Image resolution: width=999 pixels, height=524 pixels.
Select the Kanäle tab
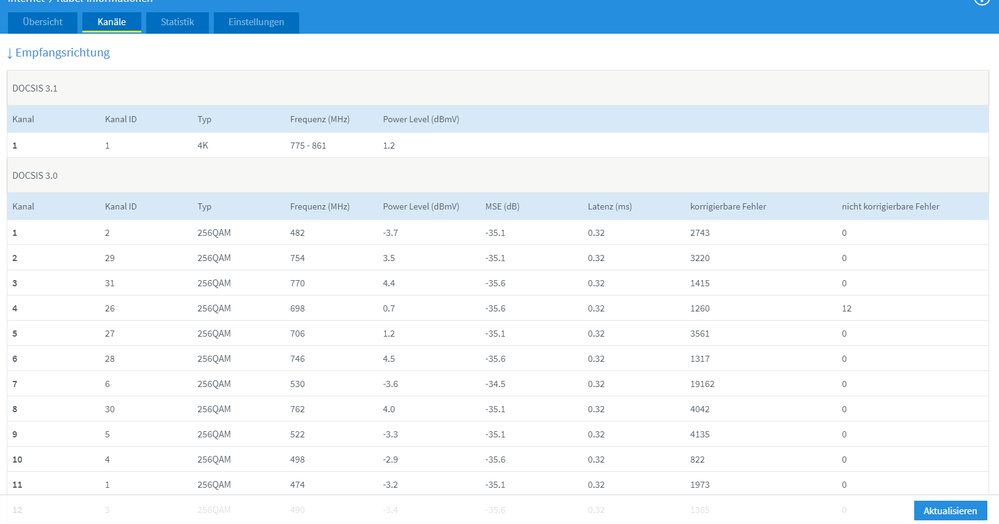(x=111, y=22)
